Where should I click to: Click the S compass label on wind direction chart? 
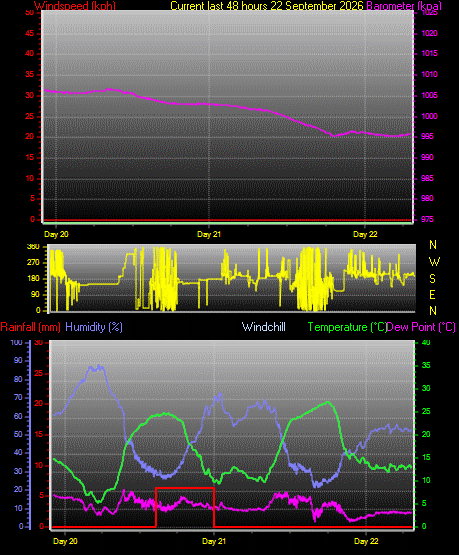pyautogui.click(x=432, y=279)
